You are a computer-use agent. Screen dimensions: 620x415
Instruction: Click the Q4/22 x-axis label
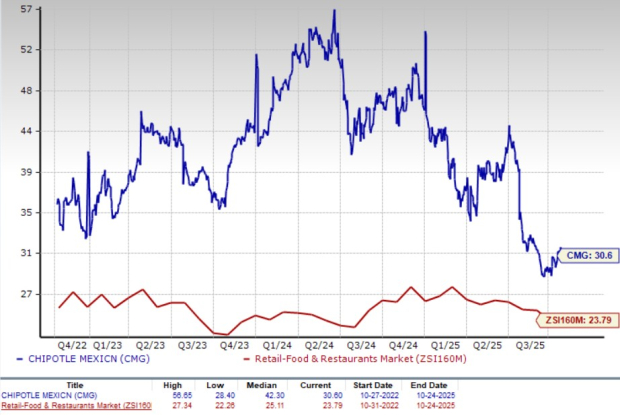coord(71,342)
